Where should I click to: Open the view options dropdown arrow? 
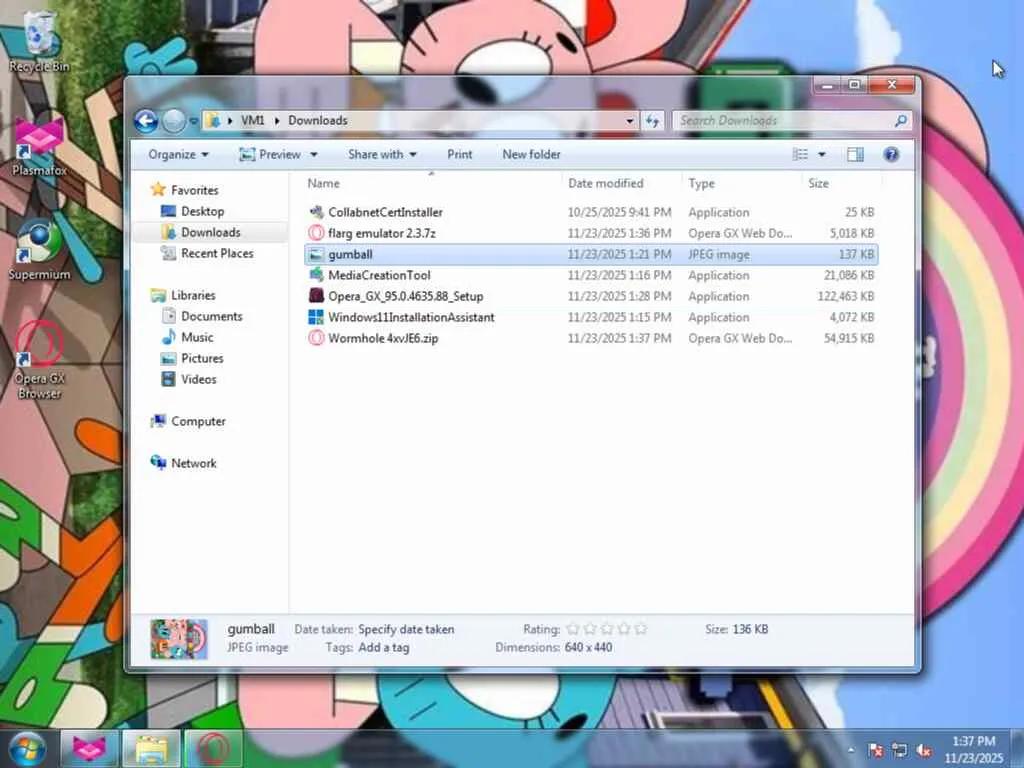click(x=822, y=155)
